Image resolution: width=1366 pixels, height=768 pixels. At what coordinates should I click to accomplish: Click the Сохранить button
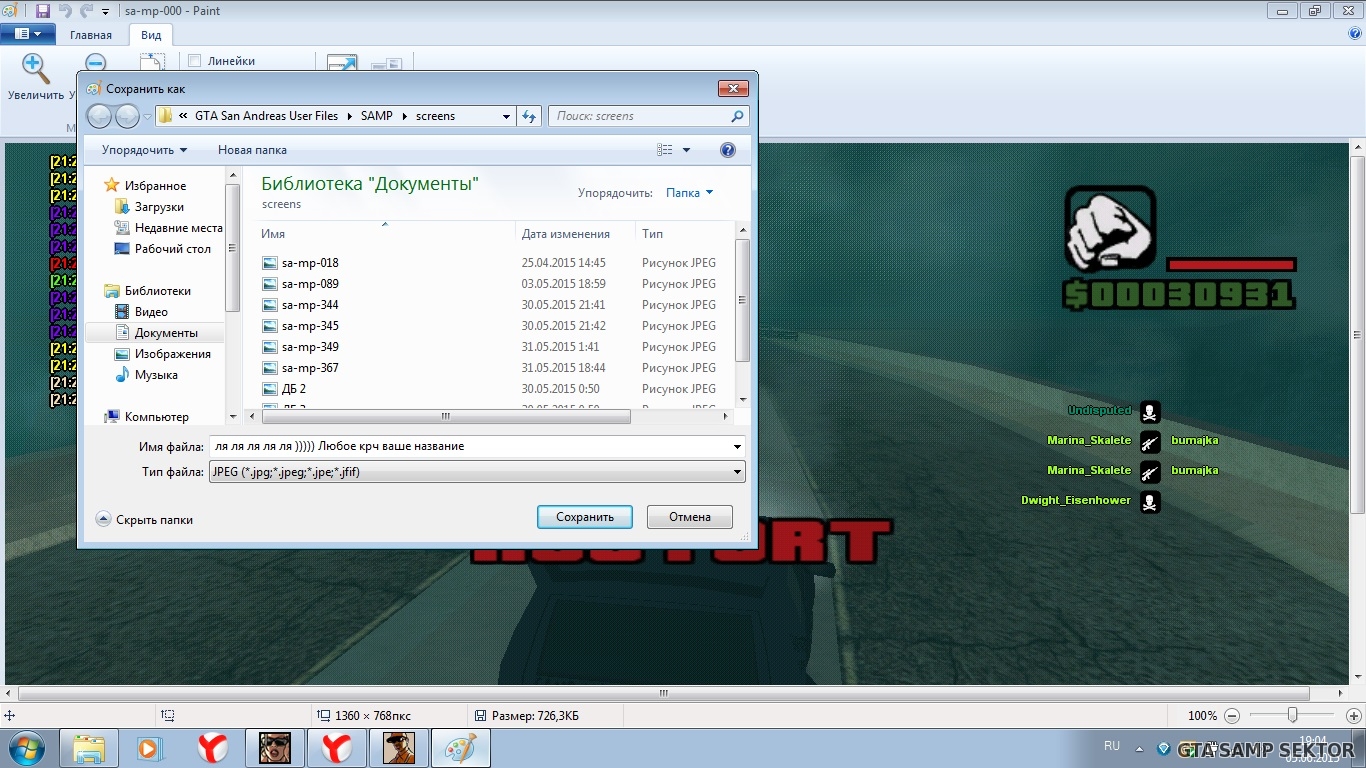point(585,517)
